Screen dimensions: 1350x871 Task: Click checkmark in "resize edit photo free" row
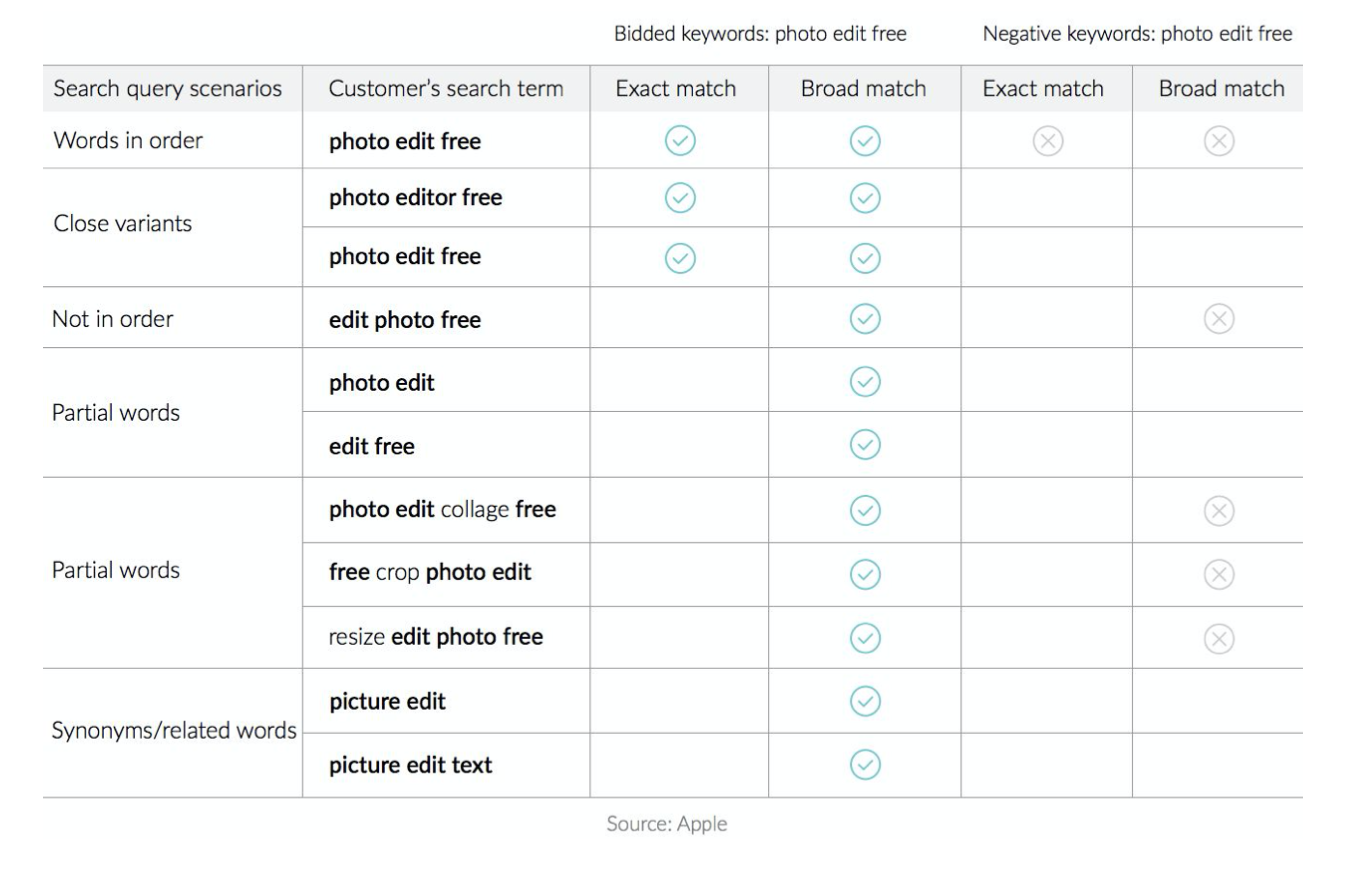tap(865, 638)
